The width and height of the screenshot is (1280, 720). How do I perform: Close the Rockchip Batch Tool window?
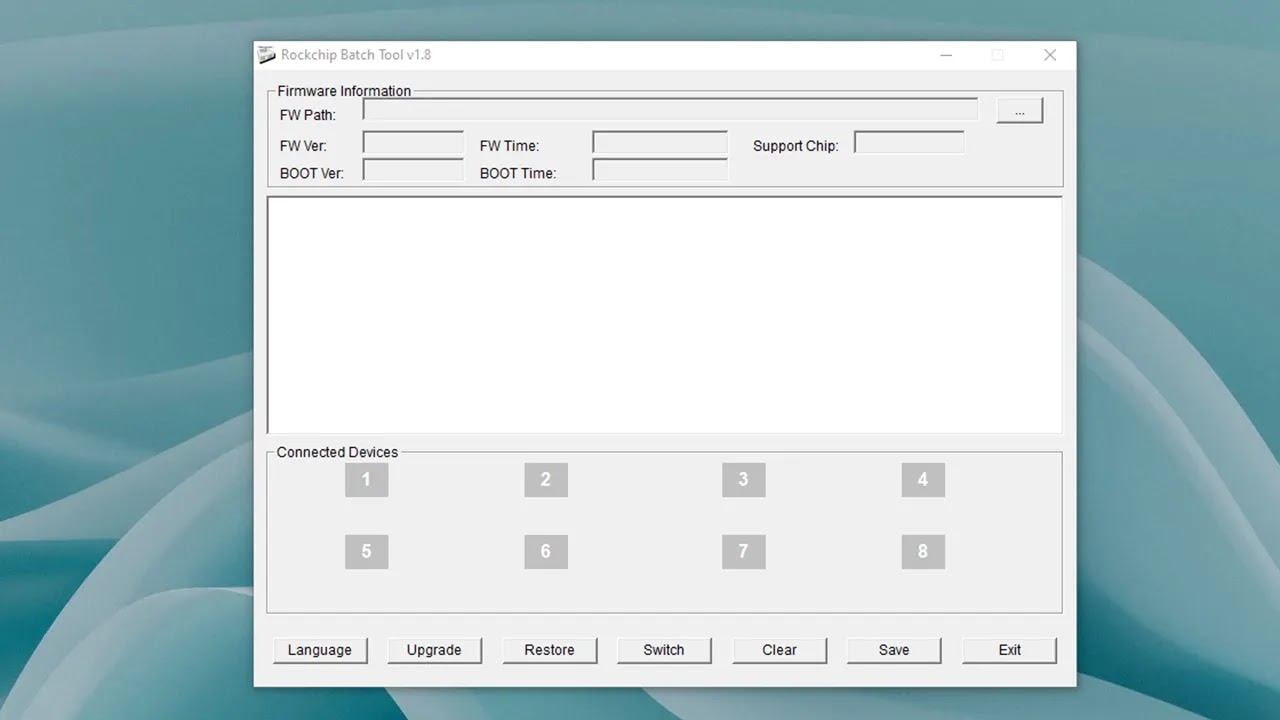pos(1050,55)
